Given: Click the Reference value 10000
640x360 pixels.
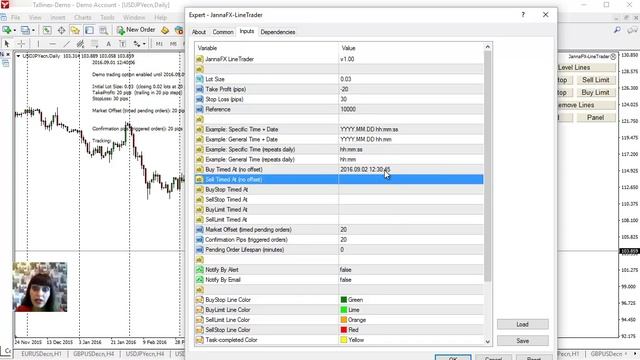Looking at the screenshot, I should point(348,109).
